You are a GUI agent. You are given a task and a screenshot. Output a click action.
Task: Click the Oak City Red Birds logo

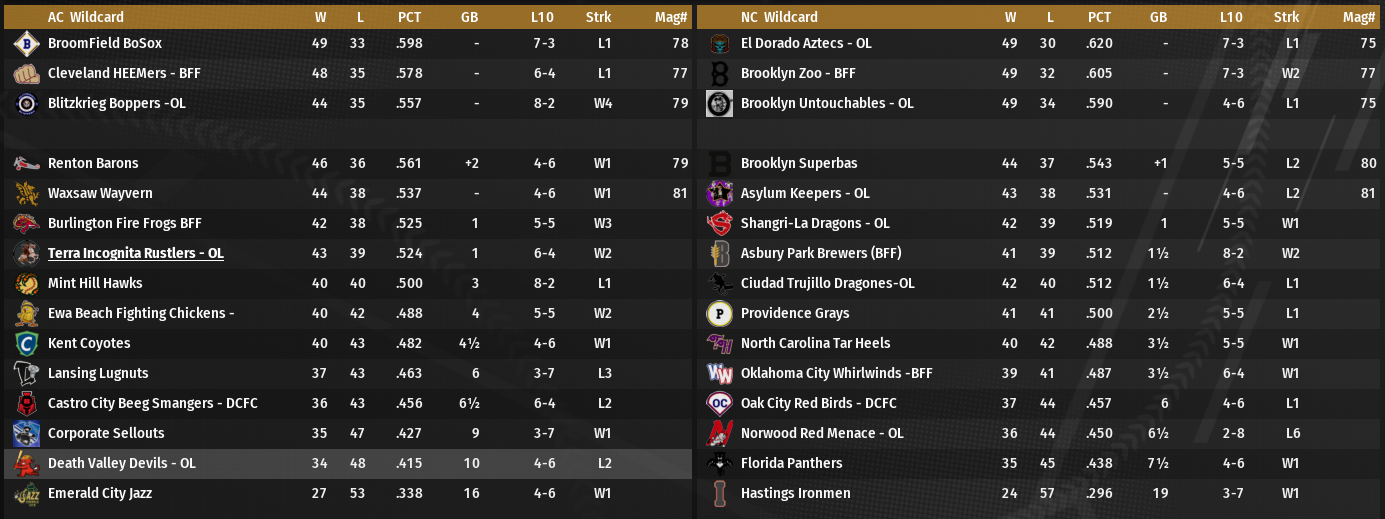[x=719, y=404]
